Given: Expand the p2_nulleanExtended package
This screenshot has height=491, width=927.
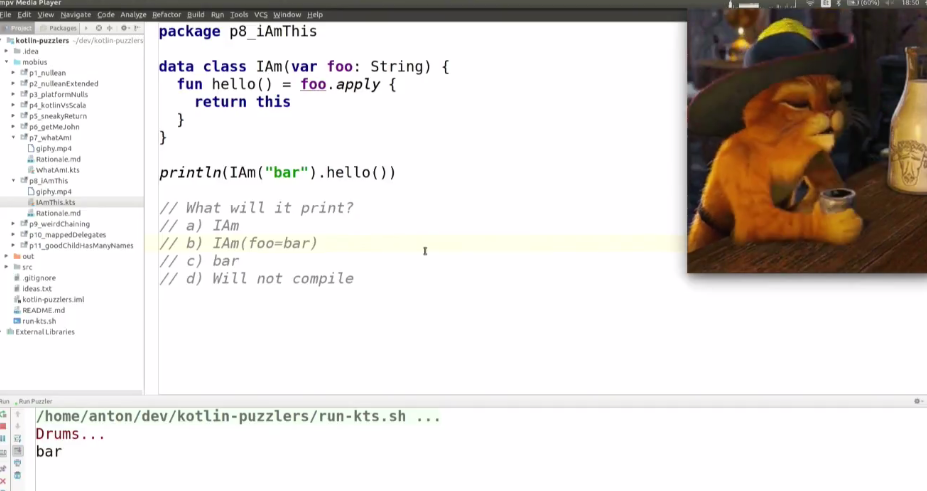Looking at the screenshot, I should point(13,83).
